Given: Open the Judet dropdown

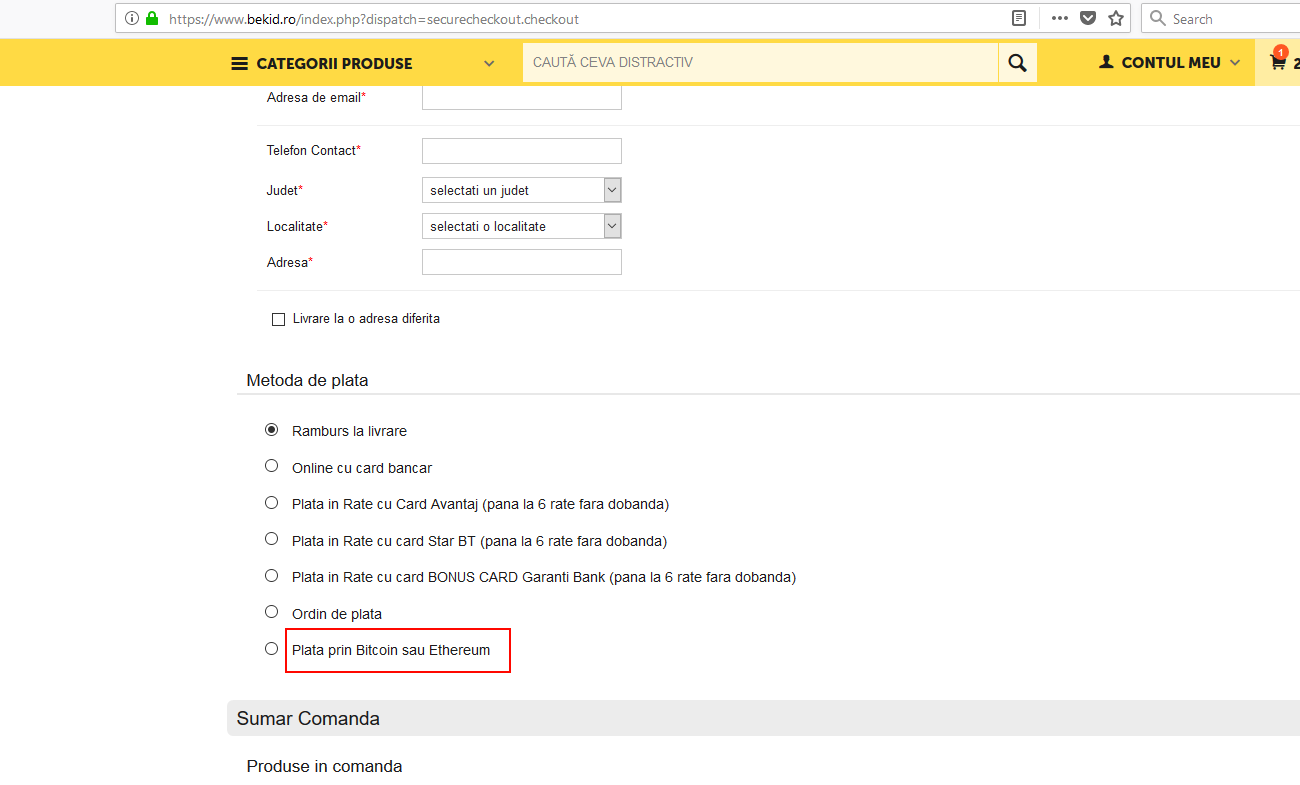Looking at the screenshot, I should pyautogui.click(x=521, y=190).
